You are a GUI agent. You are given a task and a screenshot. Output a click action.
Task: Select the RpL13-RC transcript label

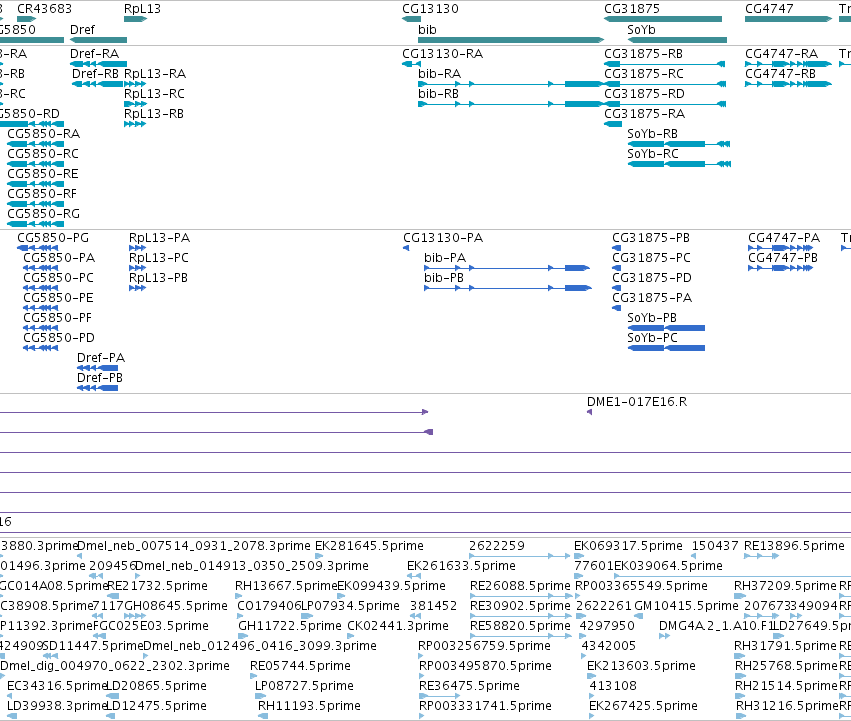point(154,93)
